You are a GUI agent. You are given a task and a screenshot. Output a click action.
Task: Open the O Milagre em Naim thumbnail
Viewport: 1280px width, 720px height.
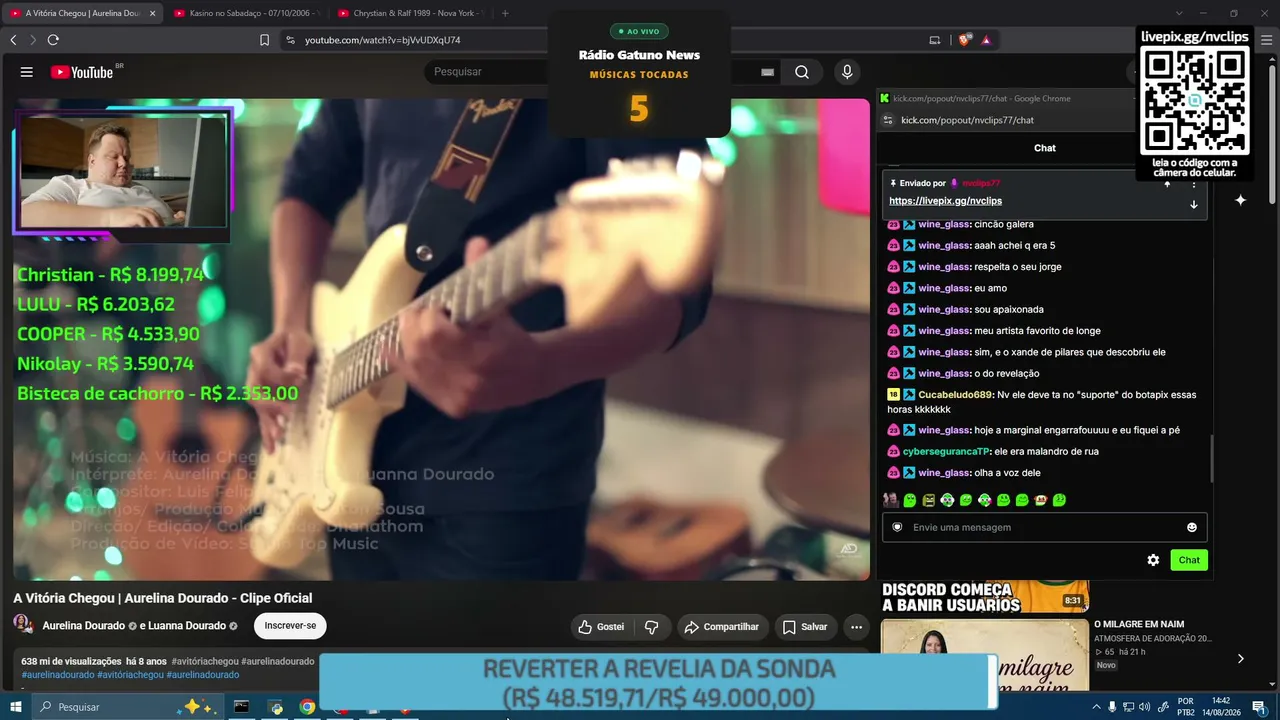tap(985, 655)
